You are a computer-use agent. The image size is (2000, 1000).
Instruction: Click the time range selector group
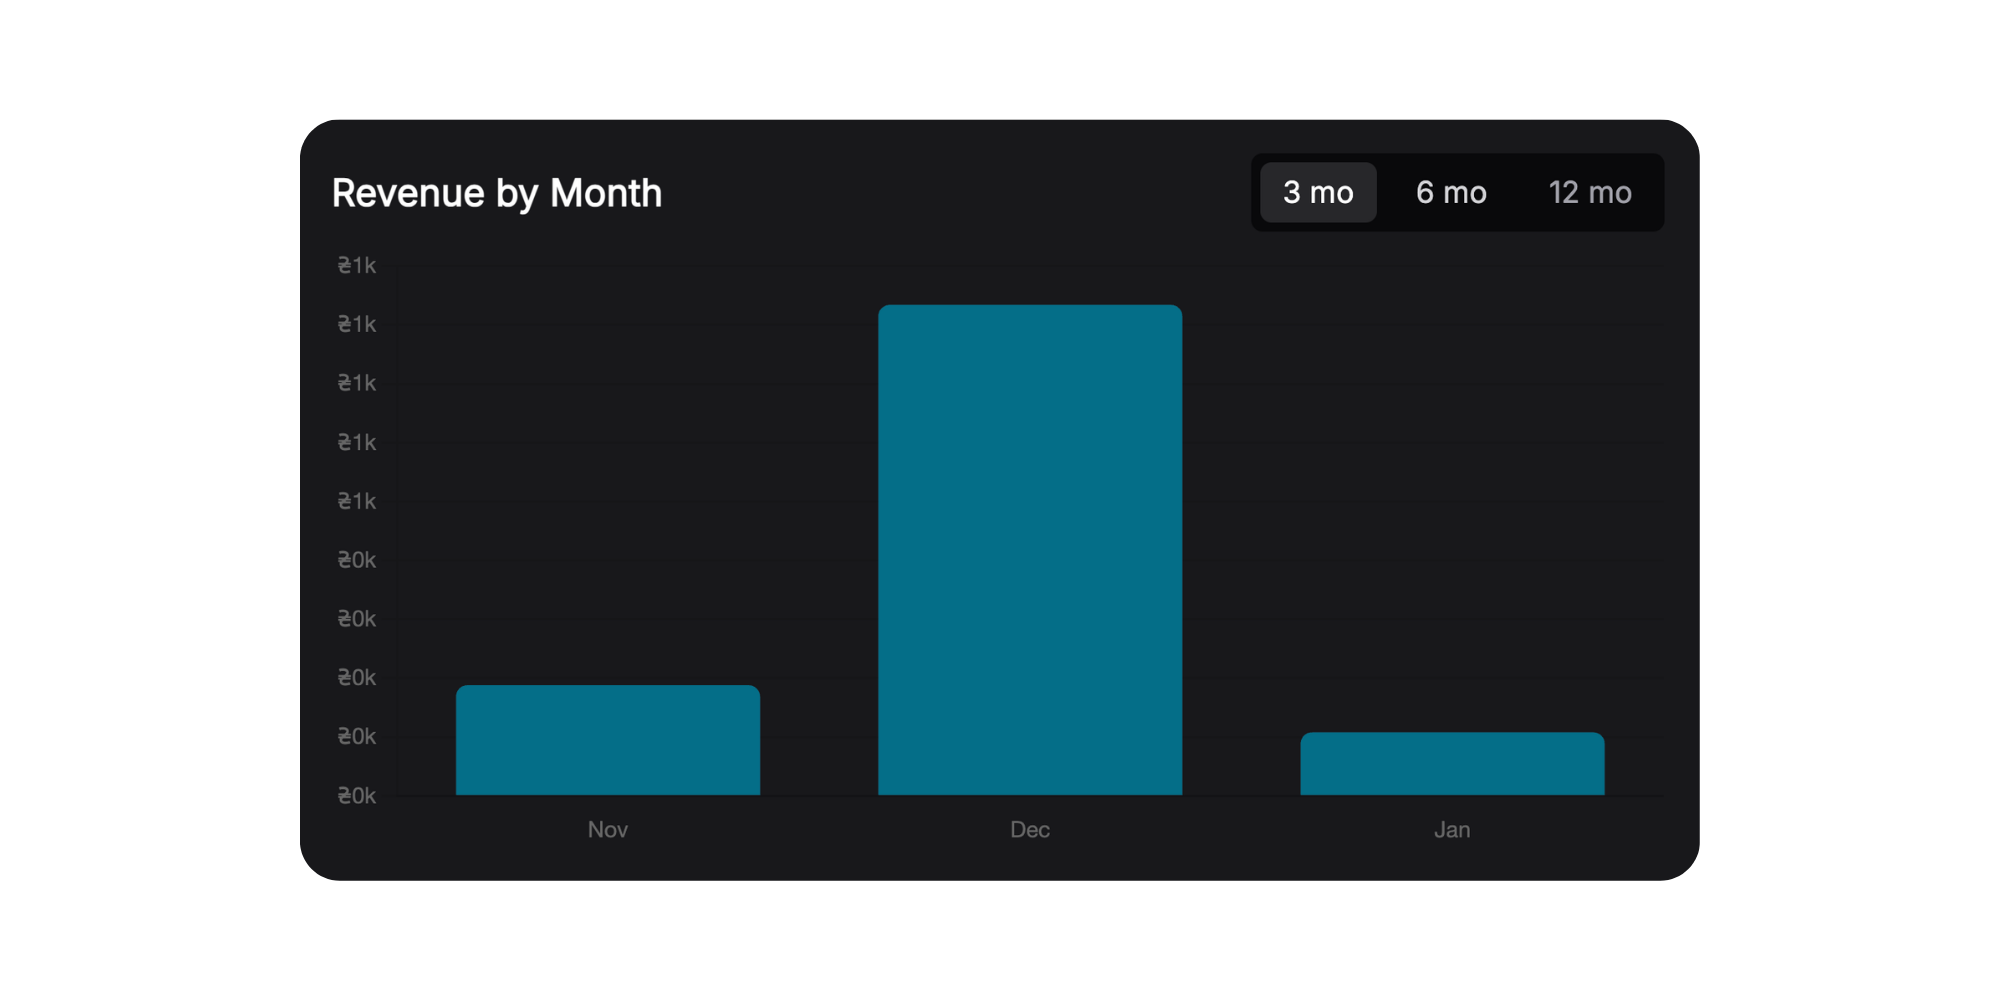[x=1458, y=192]
